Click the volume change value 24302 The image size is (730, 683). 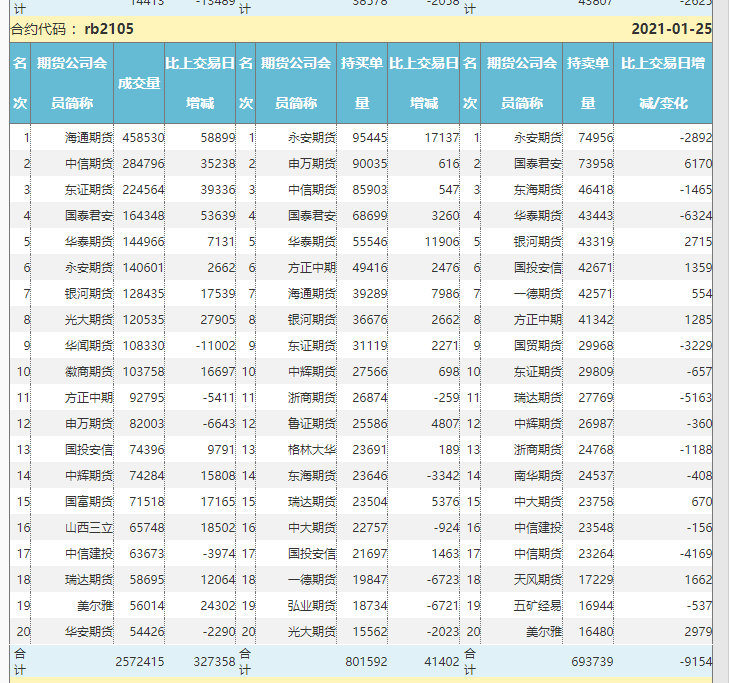coord(218,606)
